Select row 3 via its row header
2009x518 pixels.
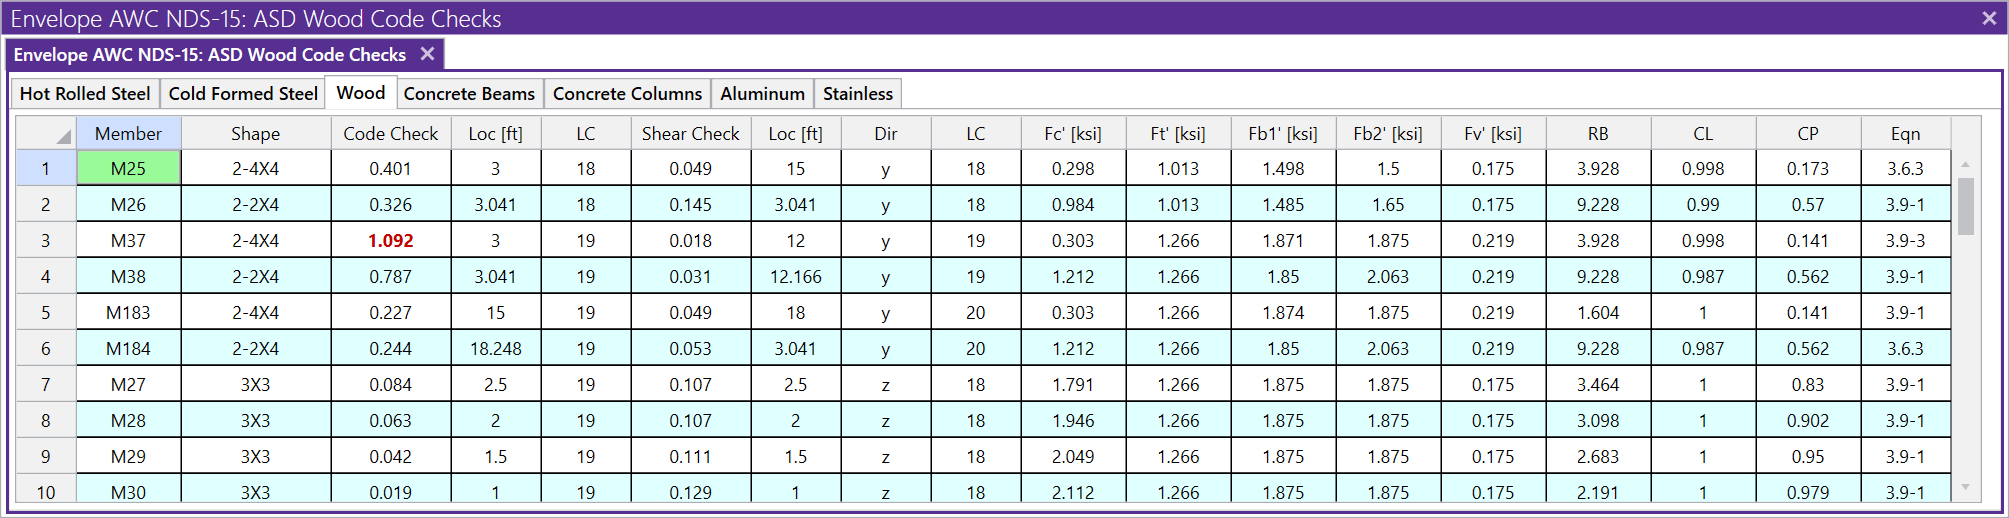tap(46, 241)
